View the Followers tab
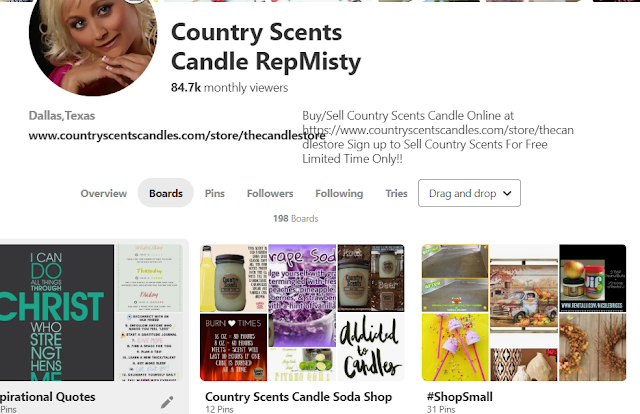 pos(270,193)
